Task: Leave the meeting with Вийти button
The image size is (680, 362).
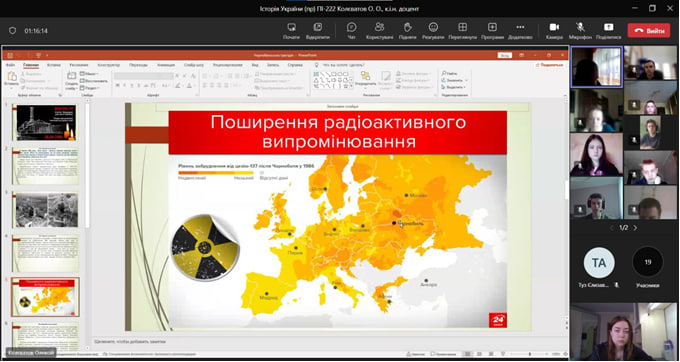Action: tap(649, 31)
